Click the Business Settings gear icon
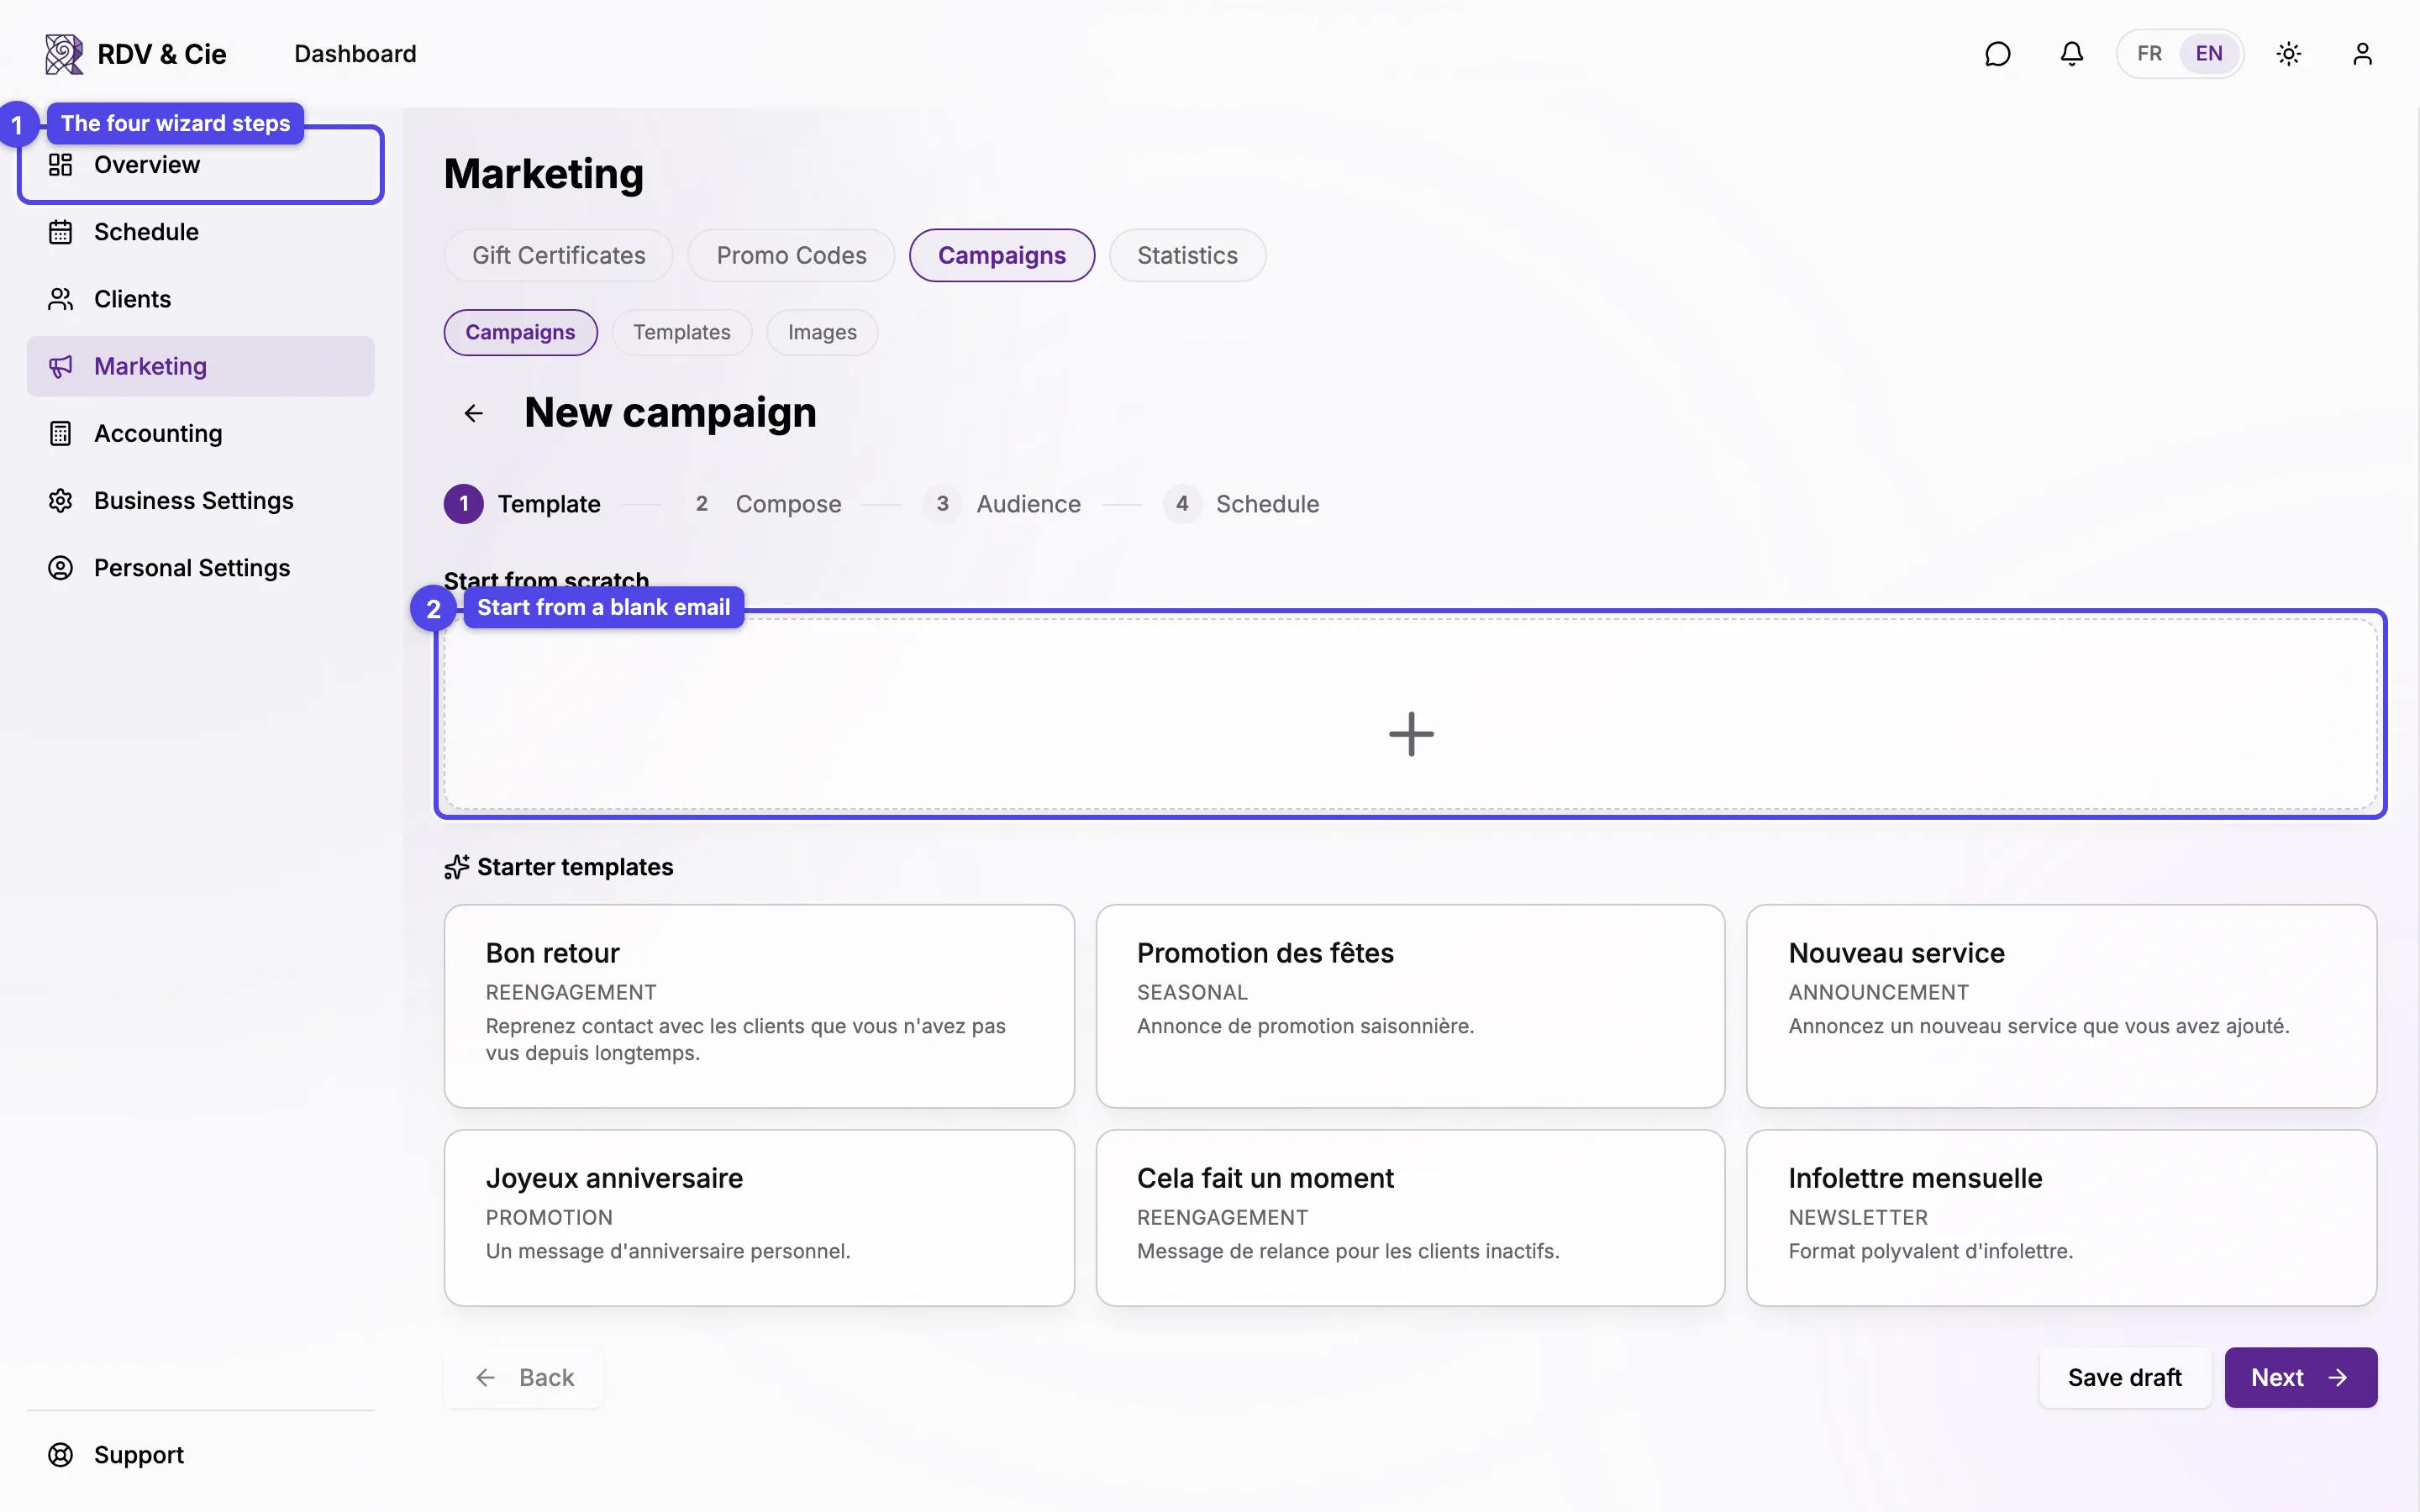Image resolution: width=2420 pixels, height=1512 pixels. [x=61, y=500]
